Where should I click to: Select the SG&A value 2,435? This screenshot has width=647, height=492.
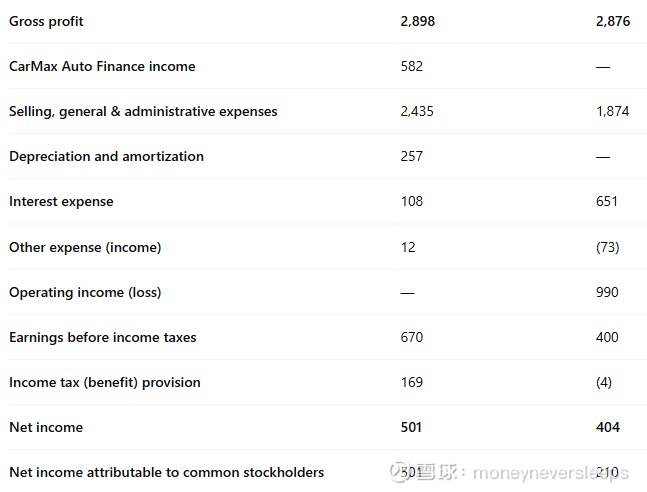click(416, 111)
